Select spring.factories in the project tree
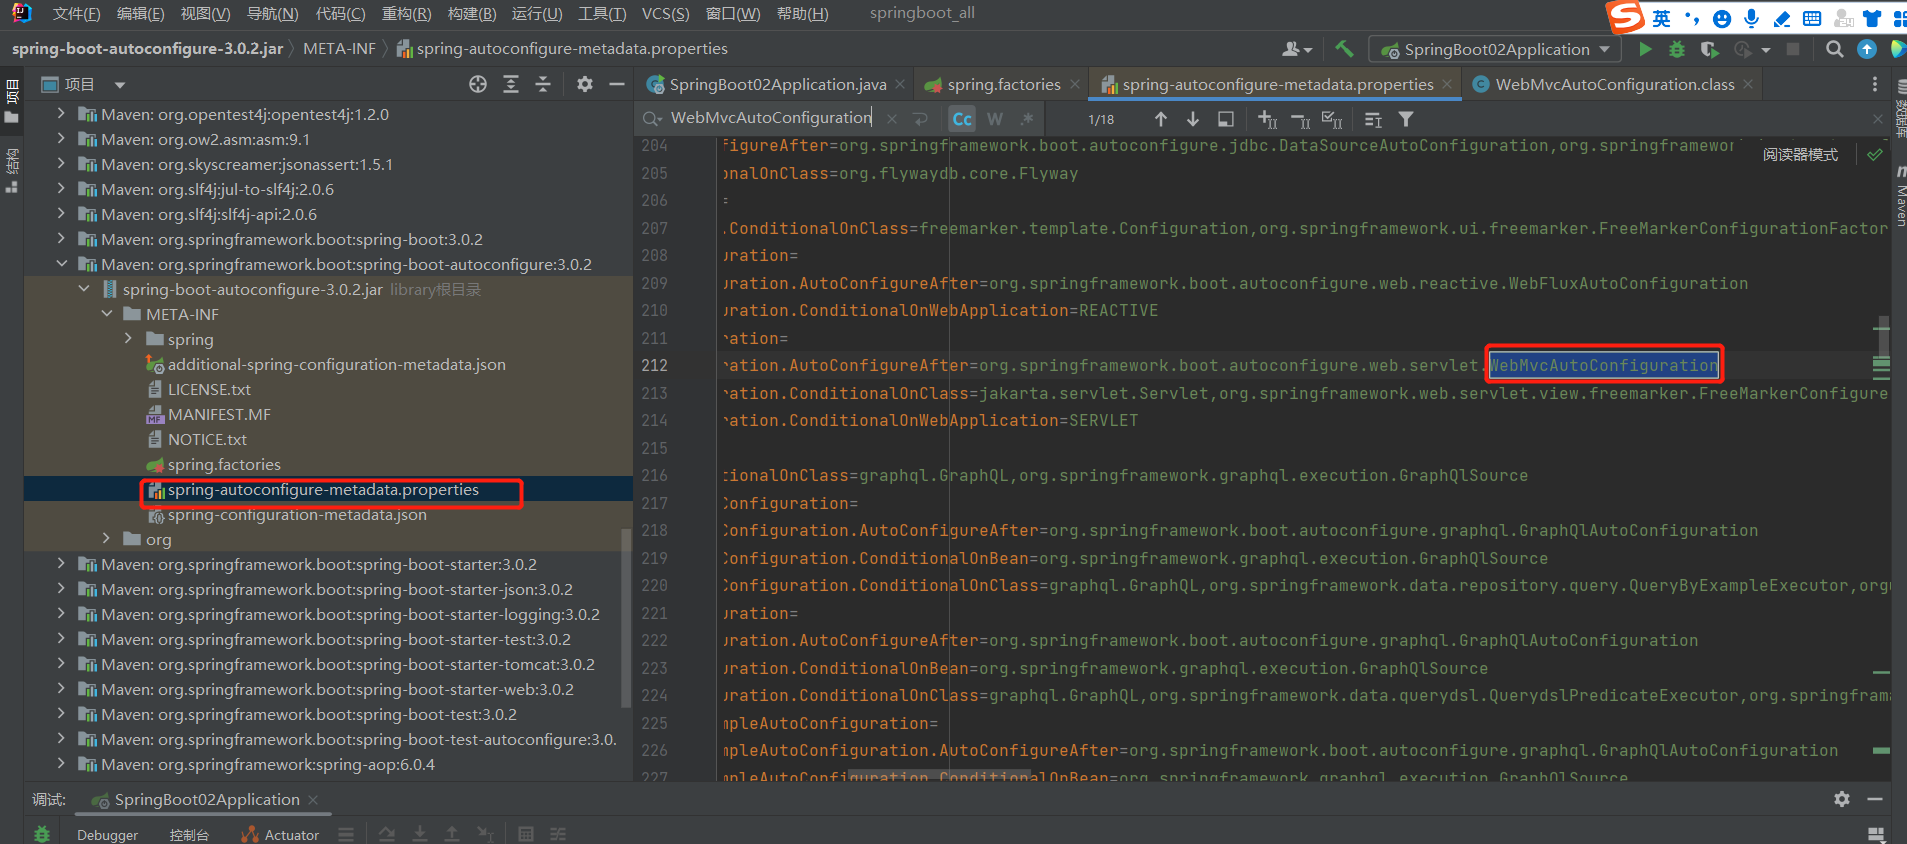This screenshot has width=1907, height=844. point(224,464)
